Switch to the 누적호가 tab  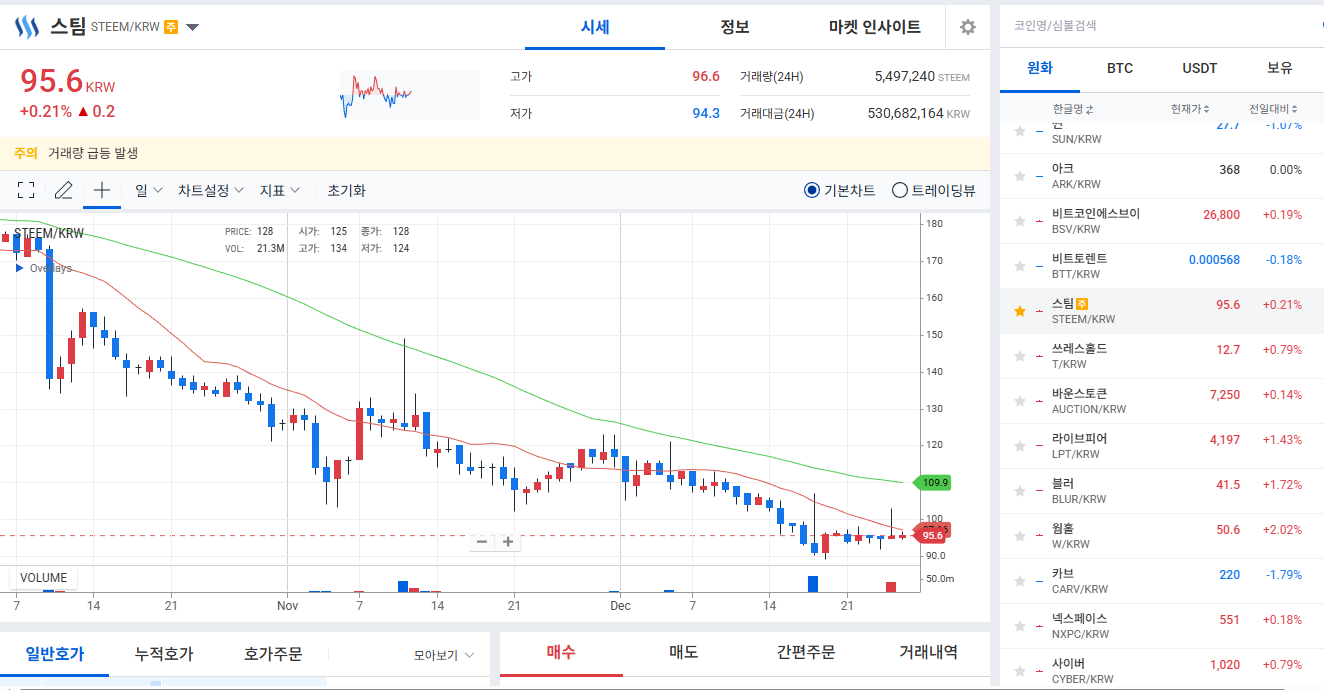click(164, 654)
